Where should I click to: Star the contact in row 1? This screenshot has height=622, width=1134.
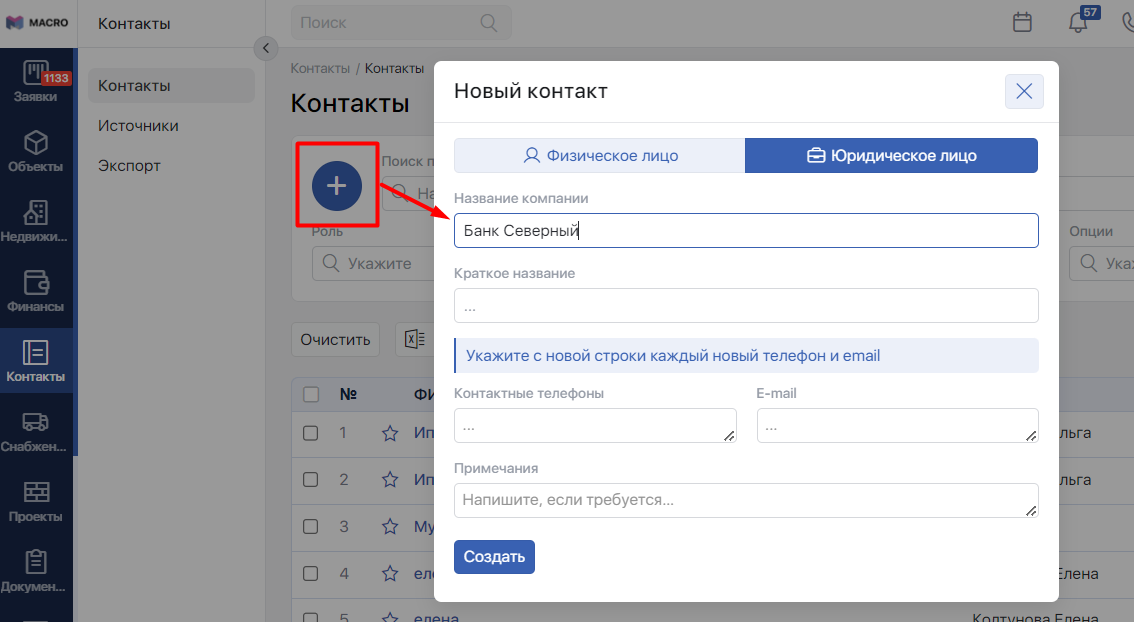[390, 433]
